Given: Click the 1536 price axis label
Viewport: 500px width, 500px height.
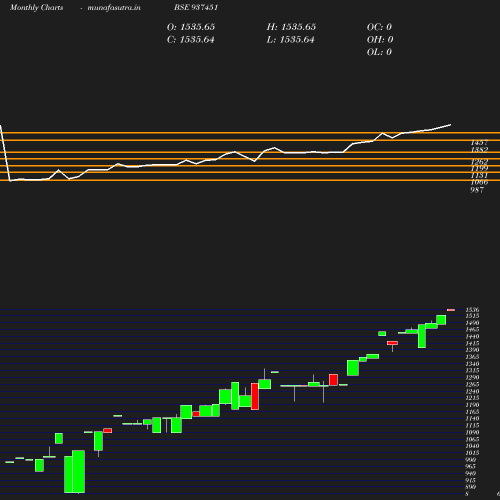Looking at the screenshot, I should pyautogui.click(x=472, y=310).
